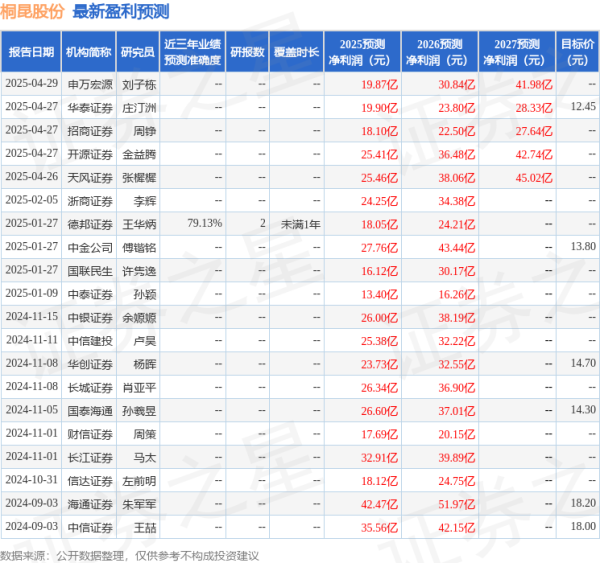Select analyst 庄汀洲 in the table
The height and width of the screenshot is (563, 600).
pyautogui.click(x=138, y=107)
